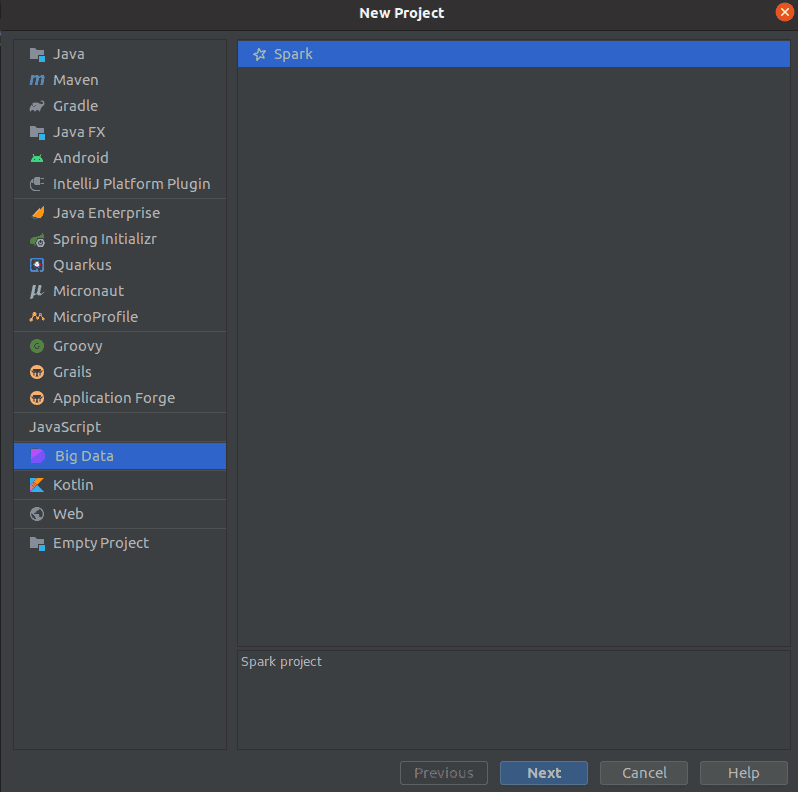Click the Java FX folder icon
The image size is (798, 792).
pyautogui.click(x=37, y=132)
